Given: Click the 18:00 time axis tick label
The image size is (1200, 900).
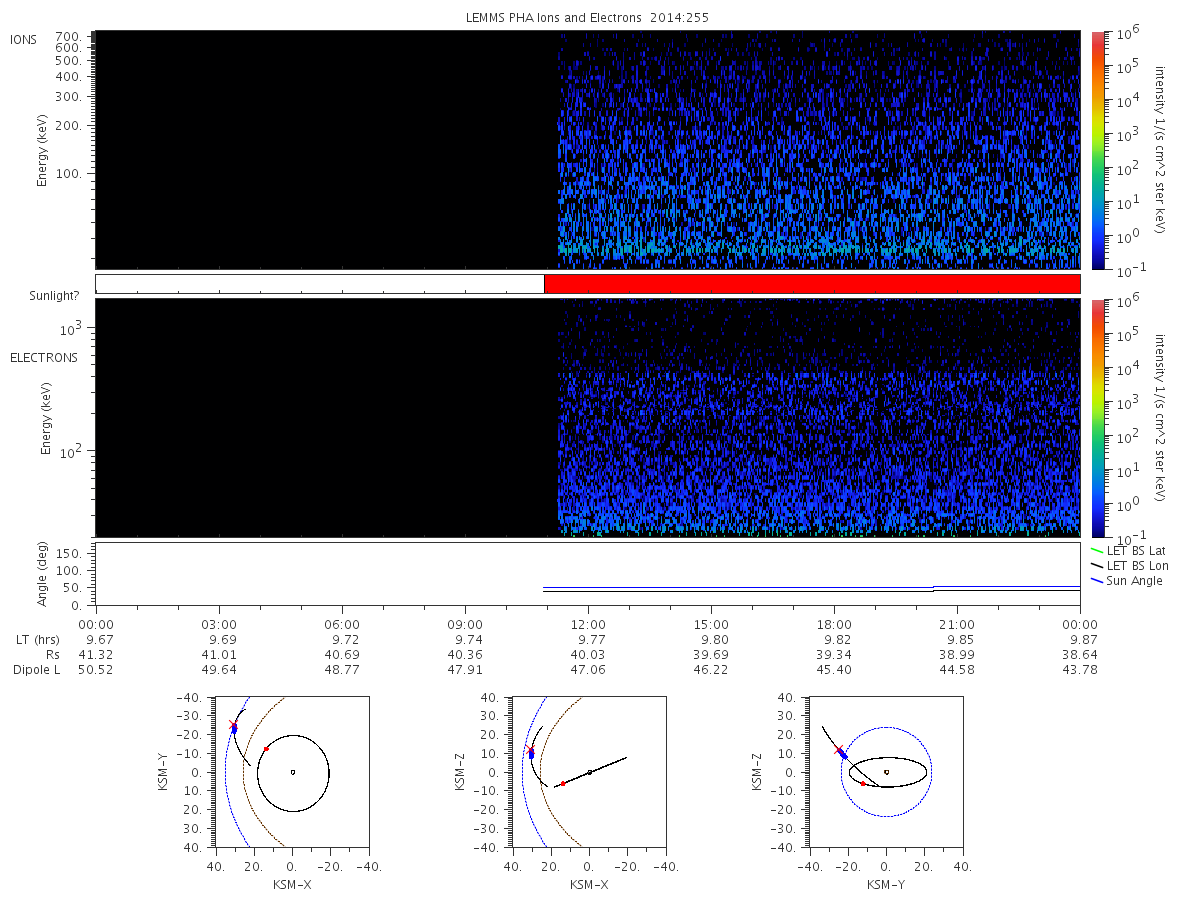Looking at the screenshot, I should pyautogui.click(x=834, y=624).
